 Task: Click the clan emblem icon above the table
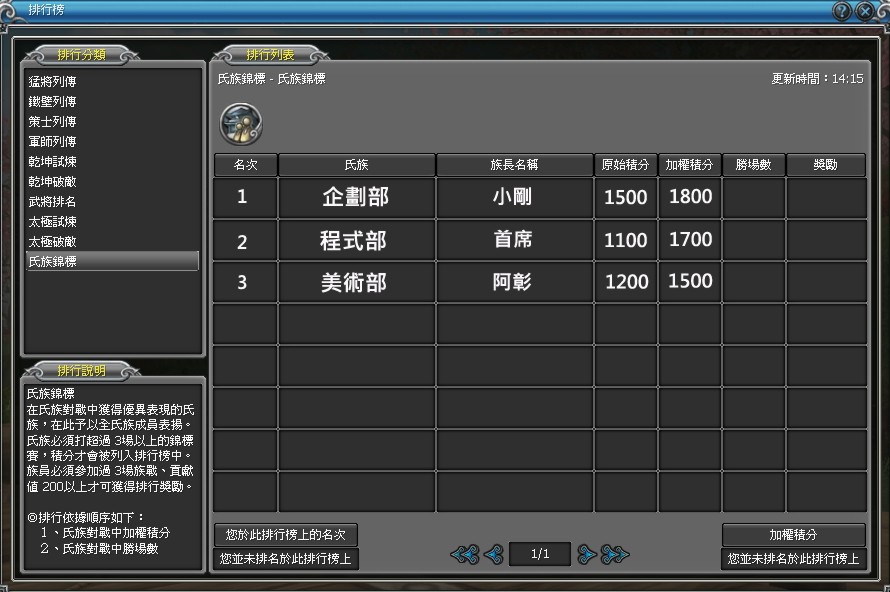241,123
